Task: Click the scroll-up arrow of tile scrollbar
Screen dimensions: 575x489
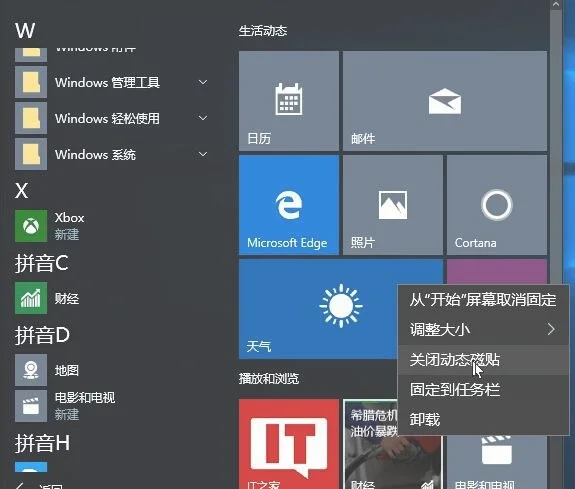Action: 556,4
